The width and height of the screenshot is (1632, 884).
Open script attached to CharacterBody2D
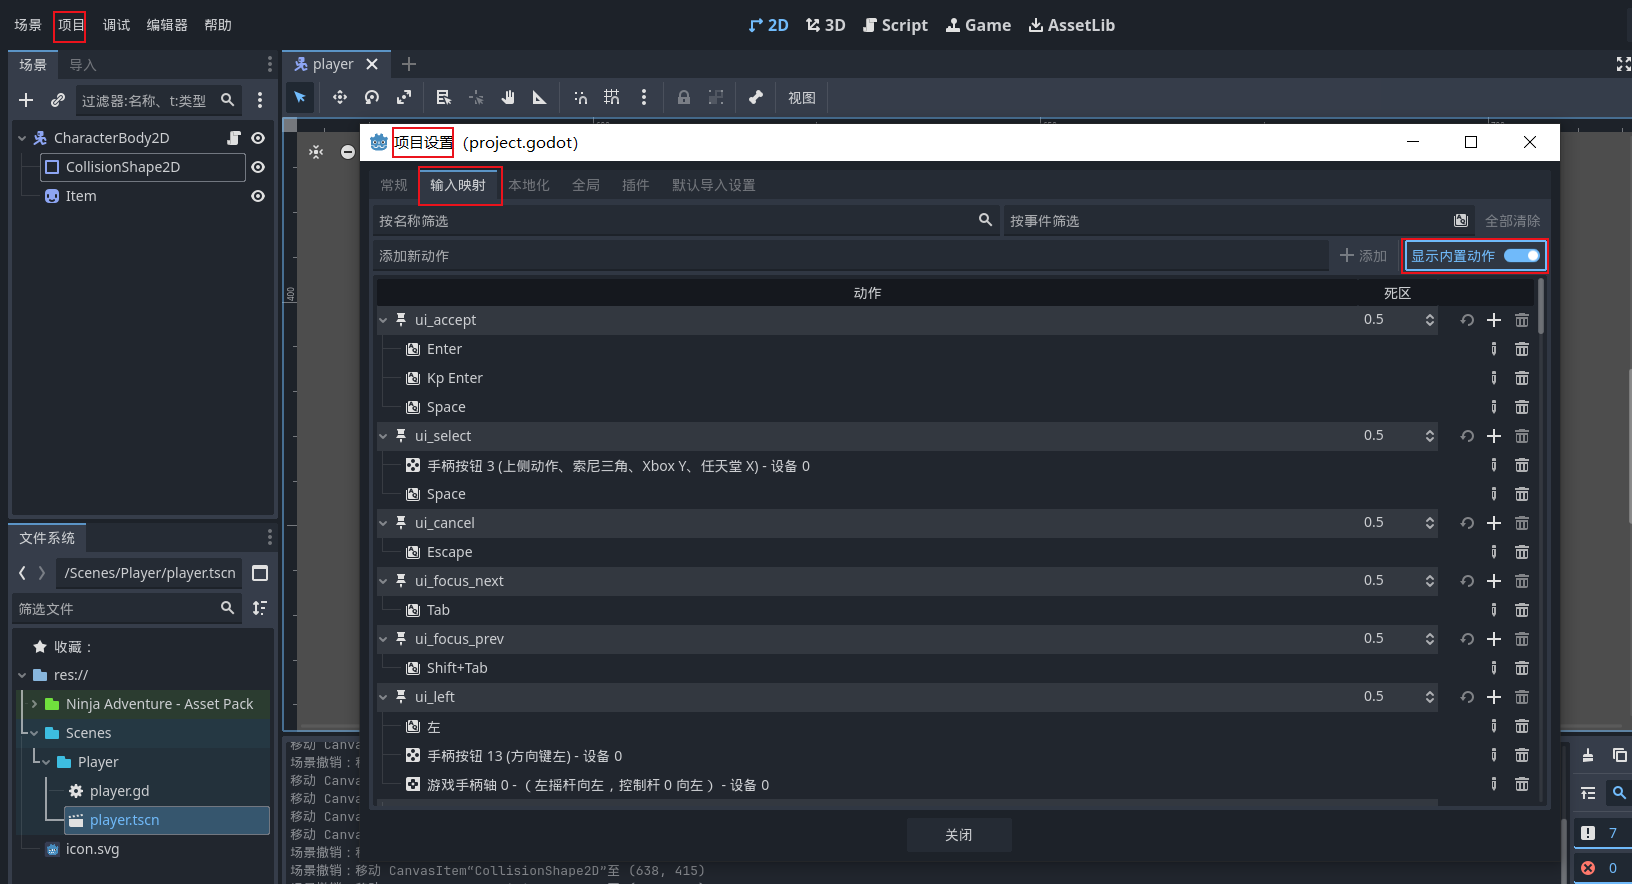[234, 138]
